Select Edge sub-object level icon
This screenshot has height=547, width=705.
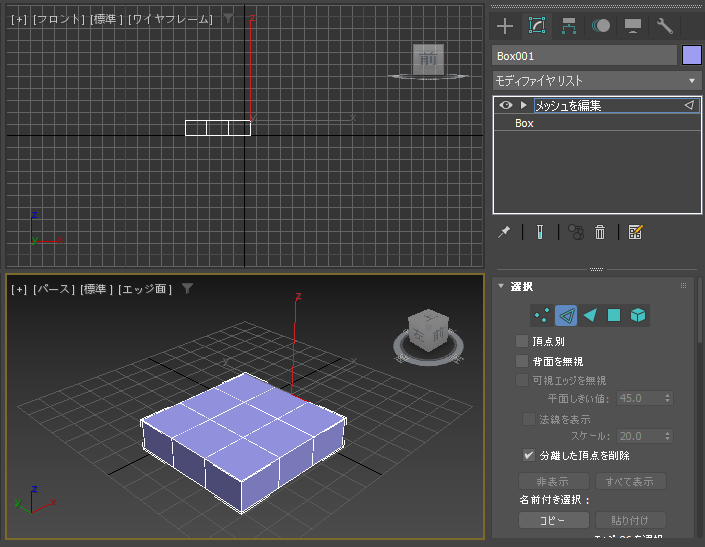[x=566, y=315]
